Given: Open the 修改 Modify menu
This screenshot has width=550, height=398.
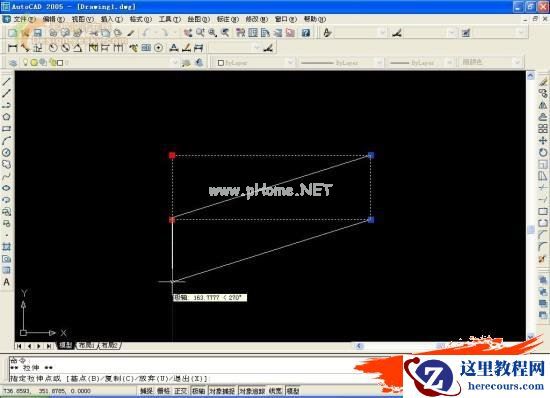Looking at the screenshot, I should tap(256, 19).
